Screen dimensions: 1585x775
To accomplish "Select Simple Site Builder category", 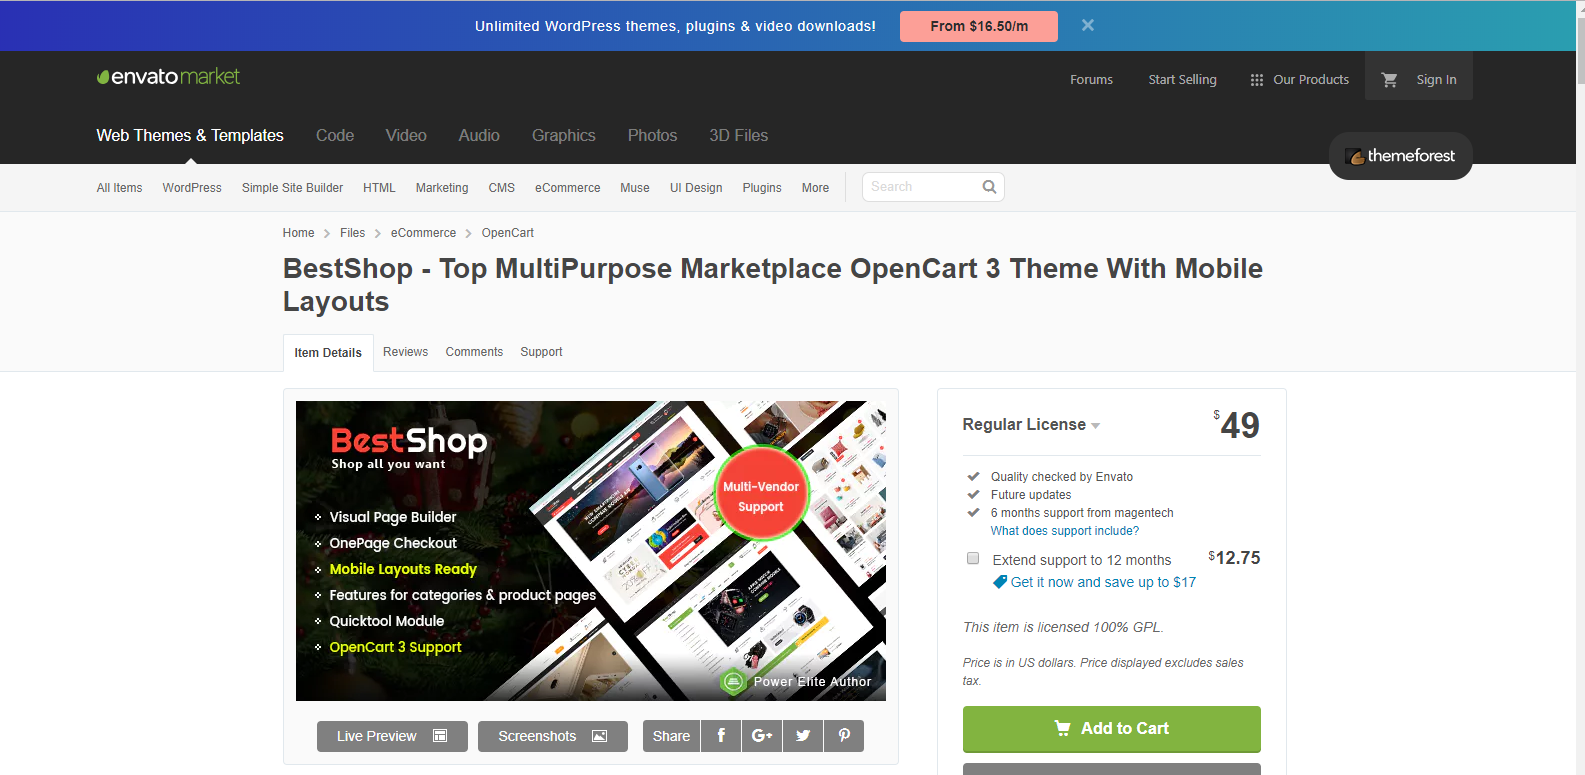I will coord(292,188).
